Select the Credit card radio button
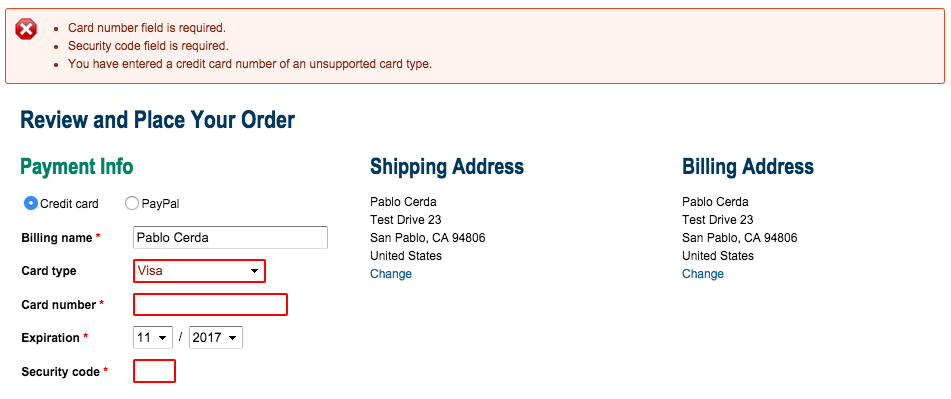 click(x=31, y=204)
